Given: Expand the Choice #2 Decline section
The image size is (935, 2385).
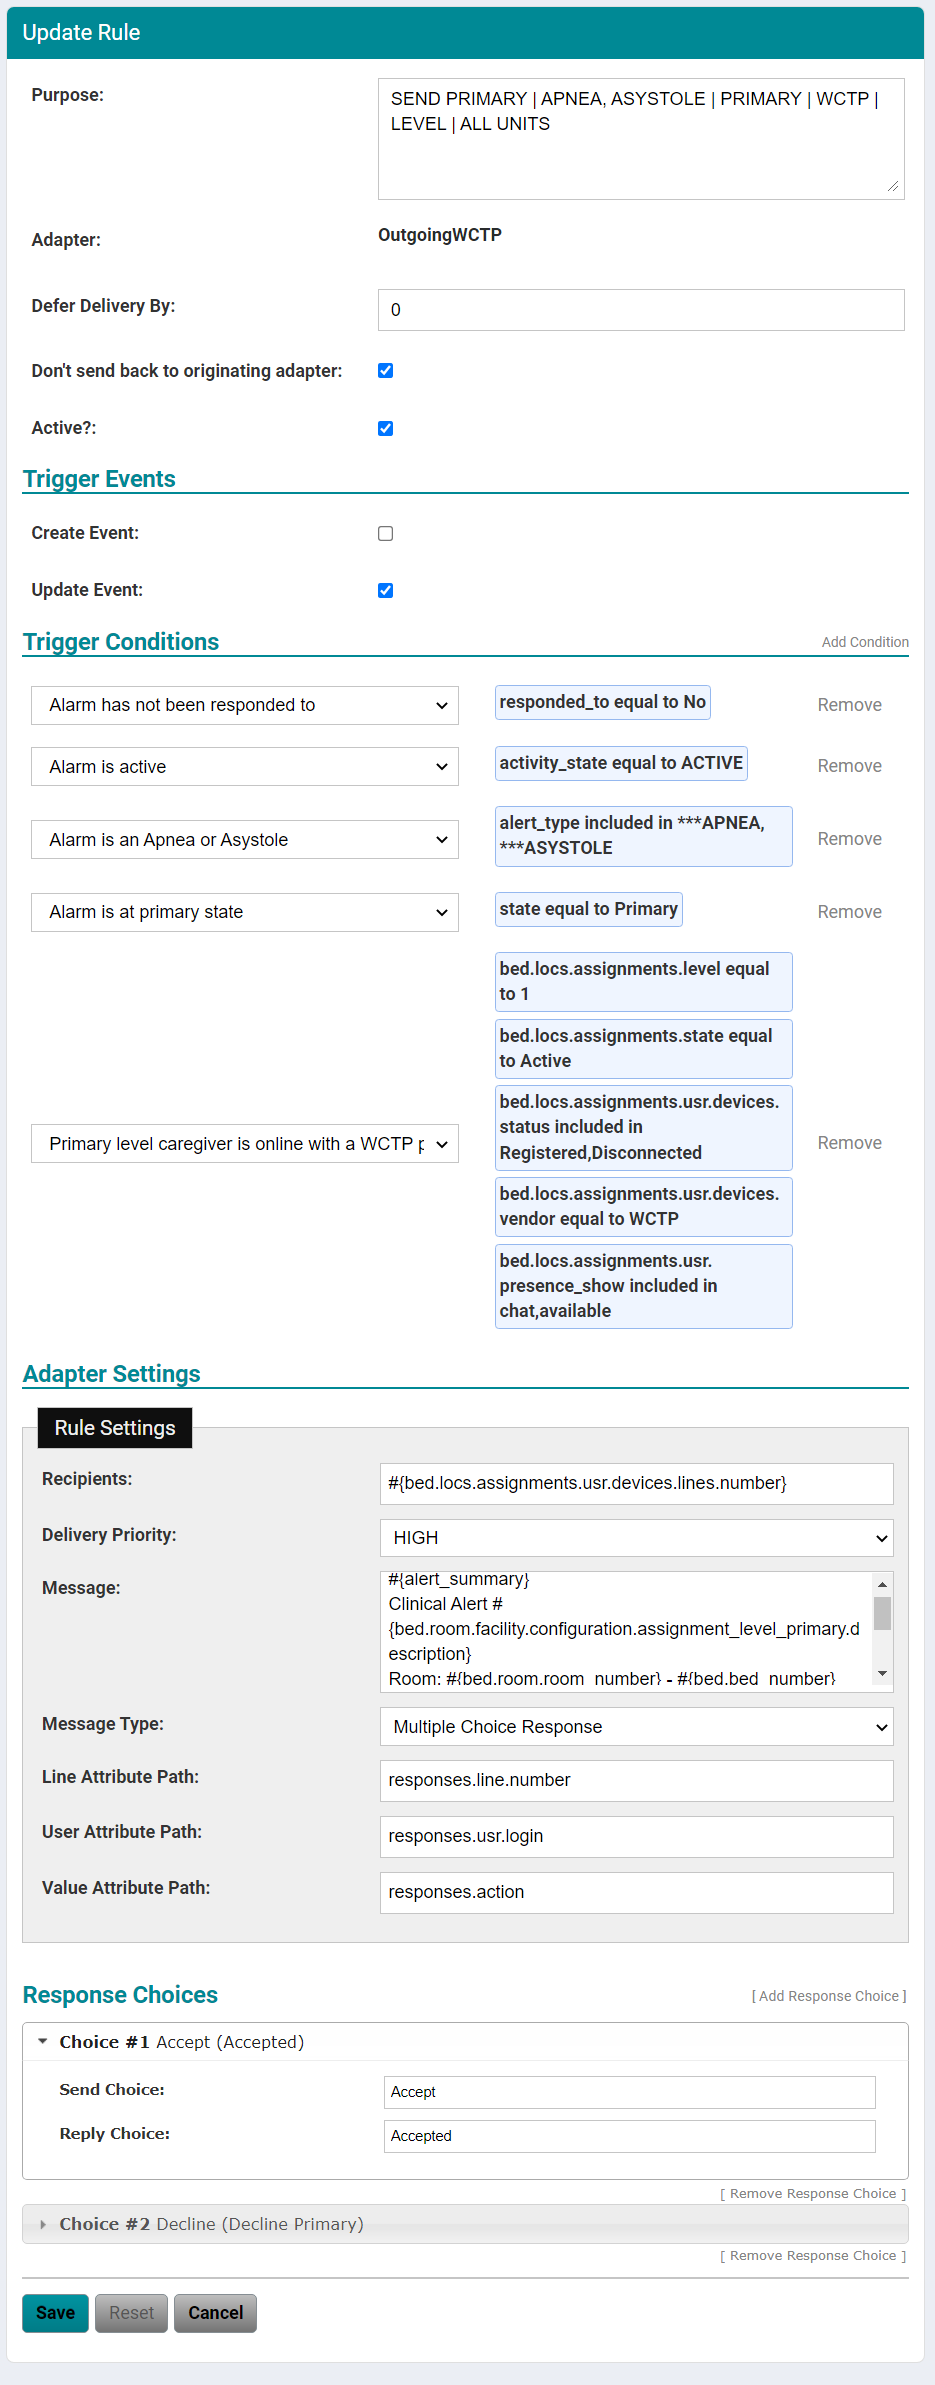Looking at the screenshot, I should pos(44,2224).
